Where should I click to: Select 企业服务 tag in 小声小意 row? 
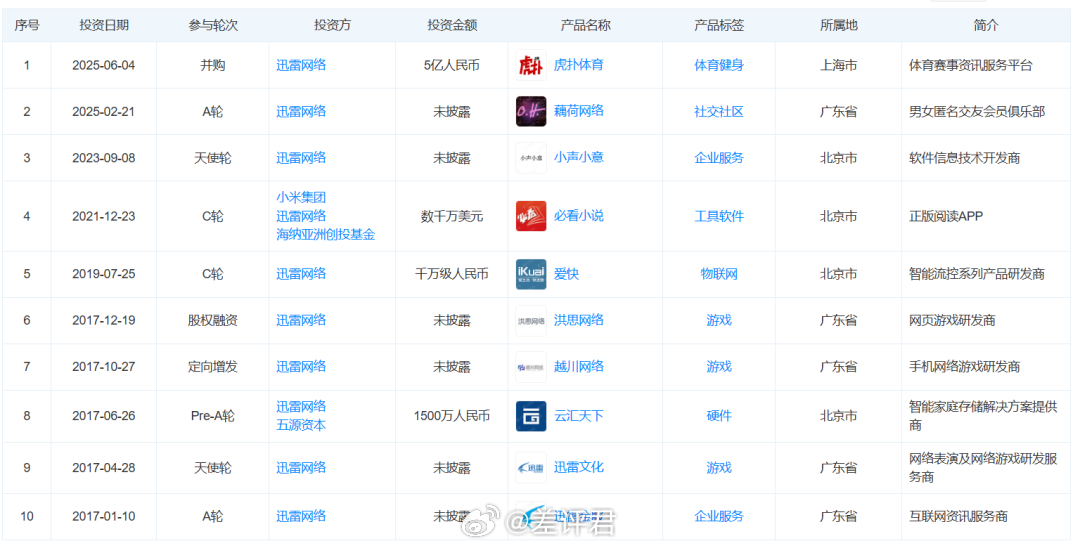tap(718, 158)
